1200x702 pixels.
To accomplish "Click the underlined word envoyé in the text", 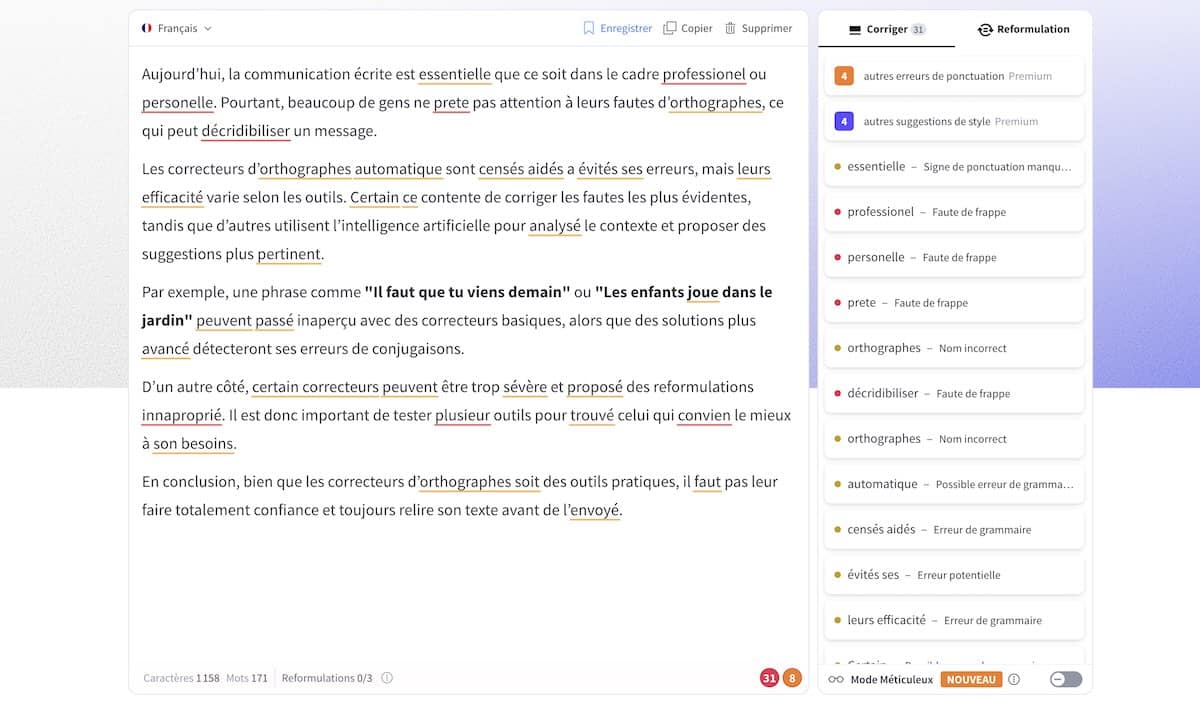I will [595, 510].
